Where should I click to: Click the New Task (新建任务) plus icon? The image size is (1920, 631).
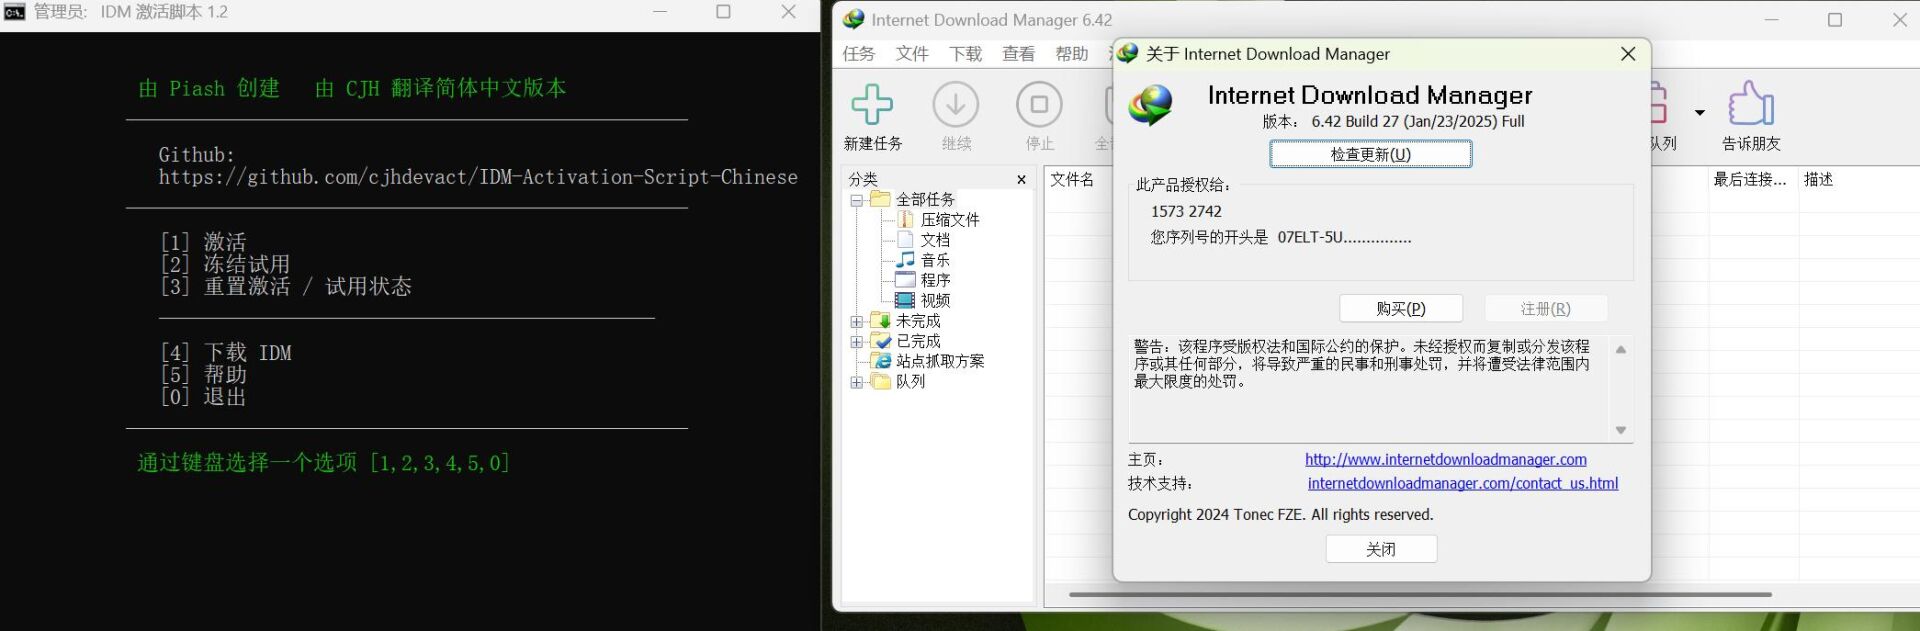(x=872, y=105)
